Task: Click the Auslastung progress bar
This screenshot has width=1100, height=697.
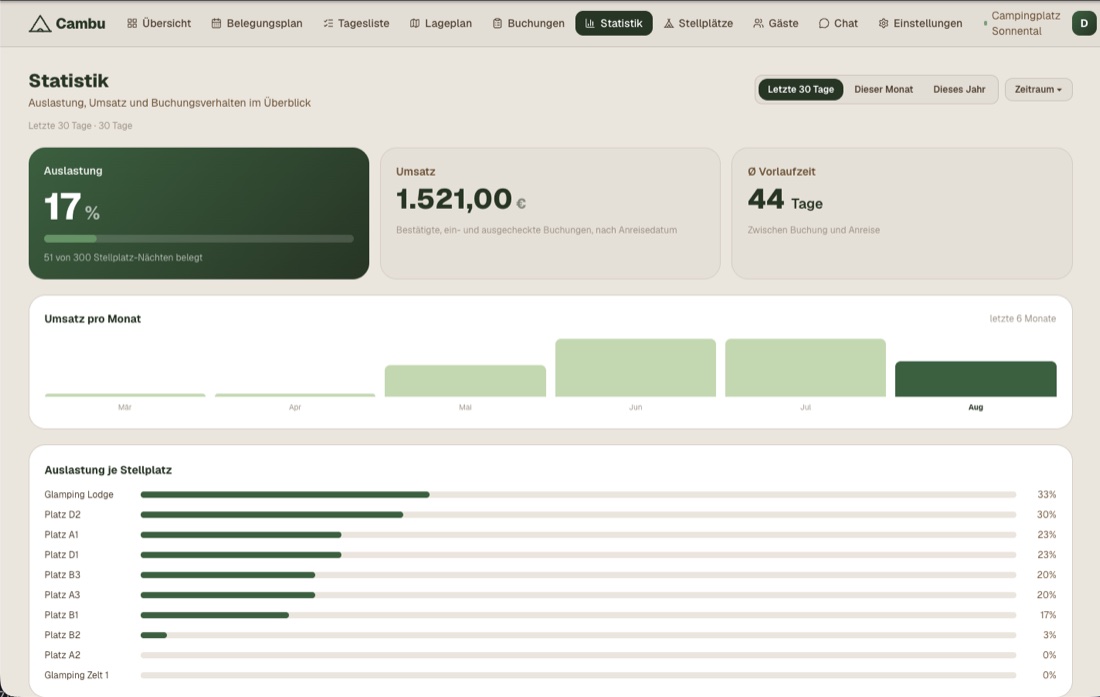Action: [x=199, y=238]
